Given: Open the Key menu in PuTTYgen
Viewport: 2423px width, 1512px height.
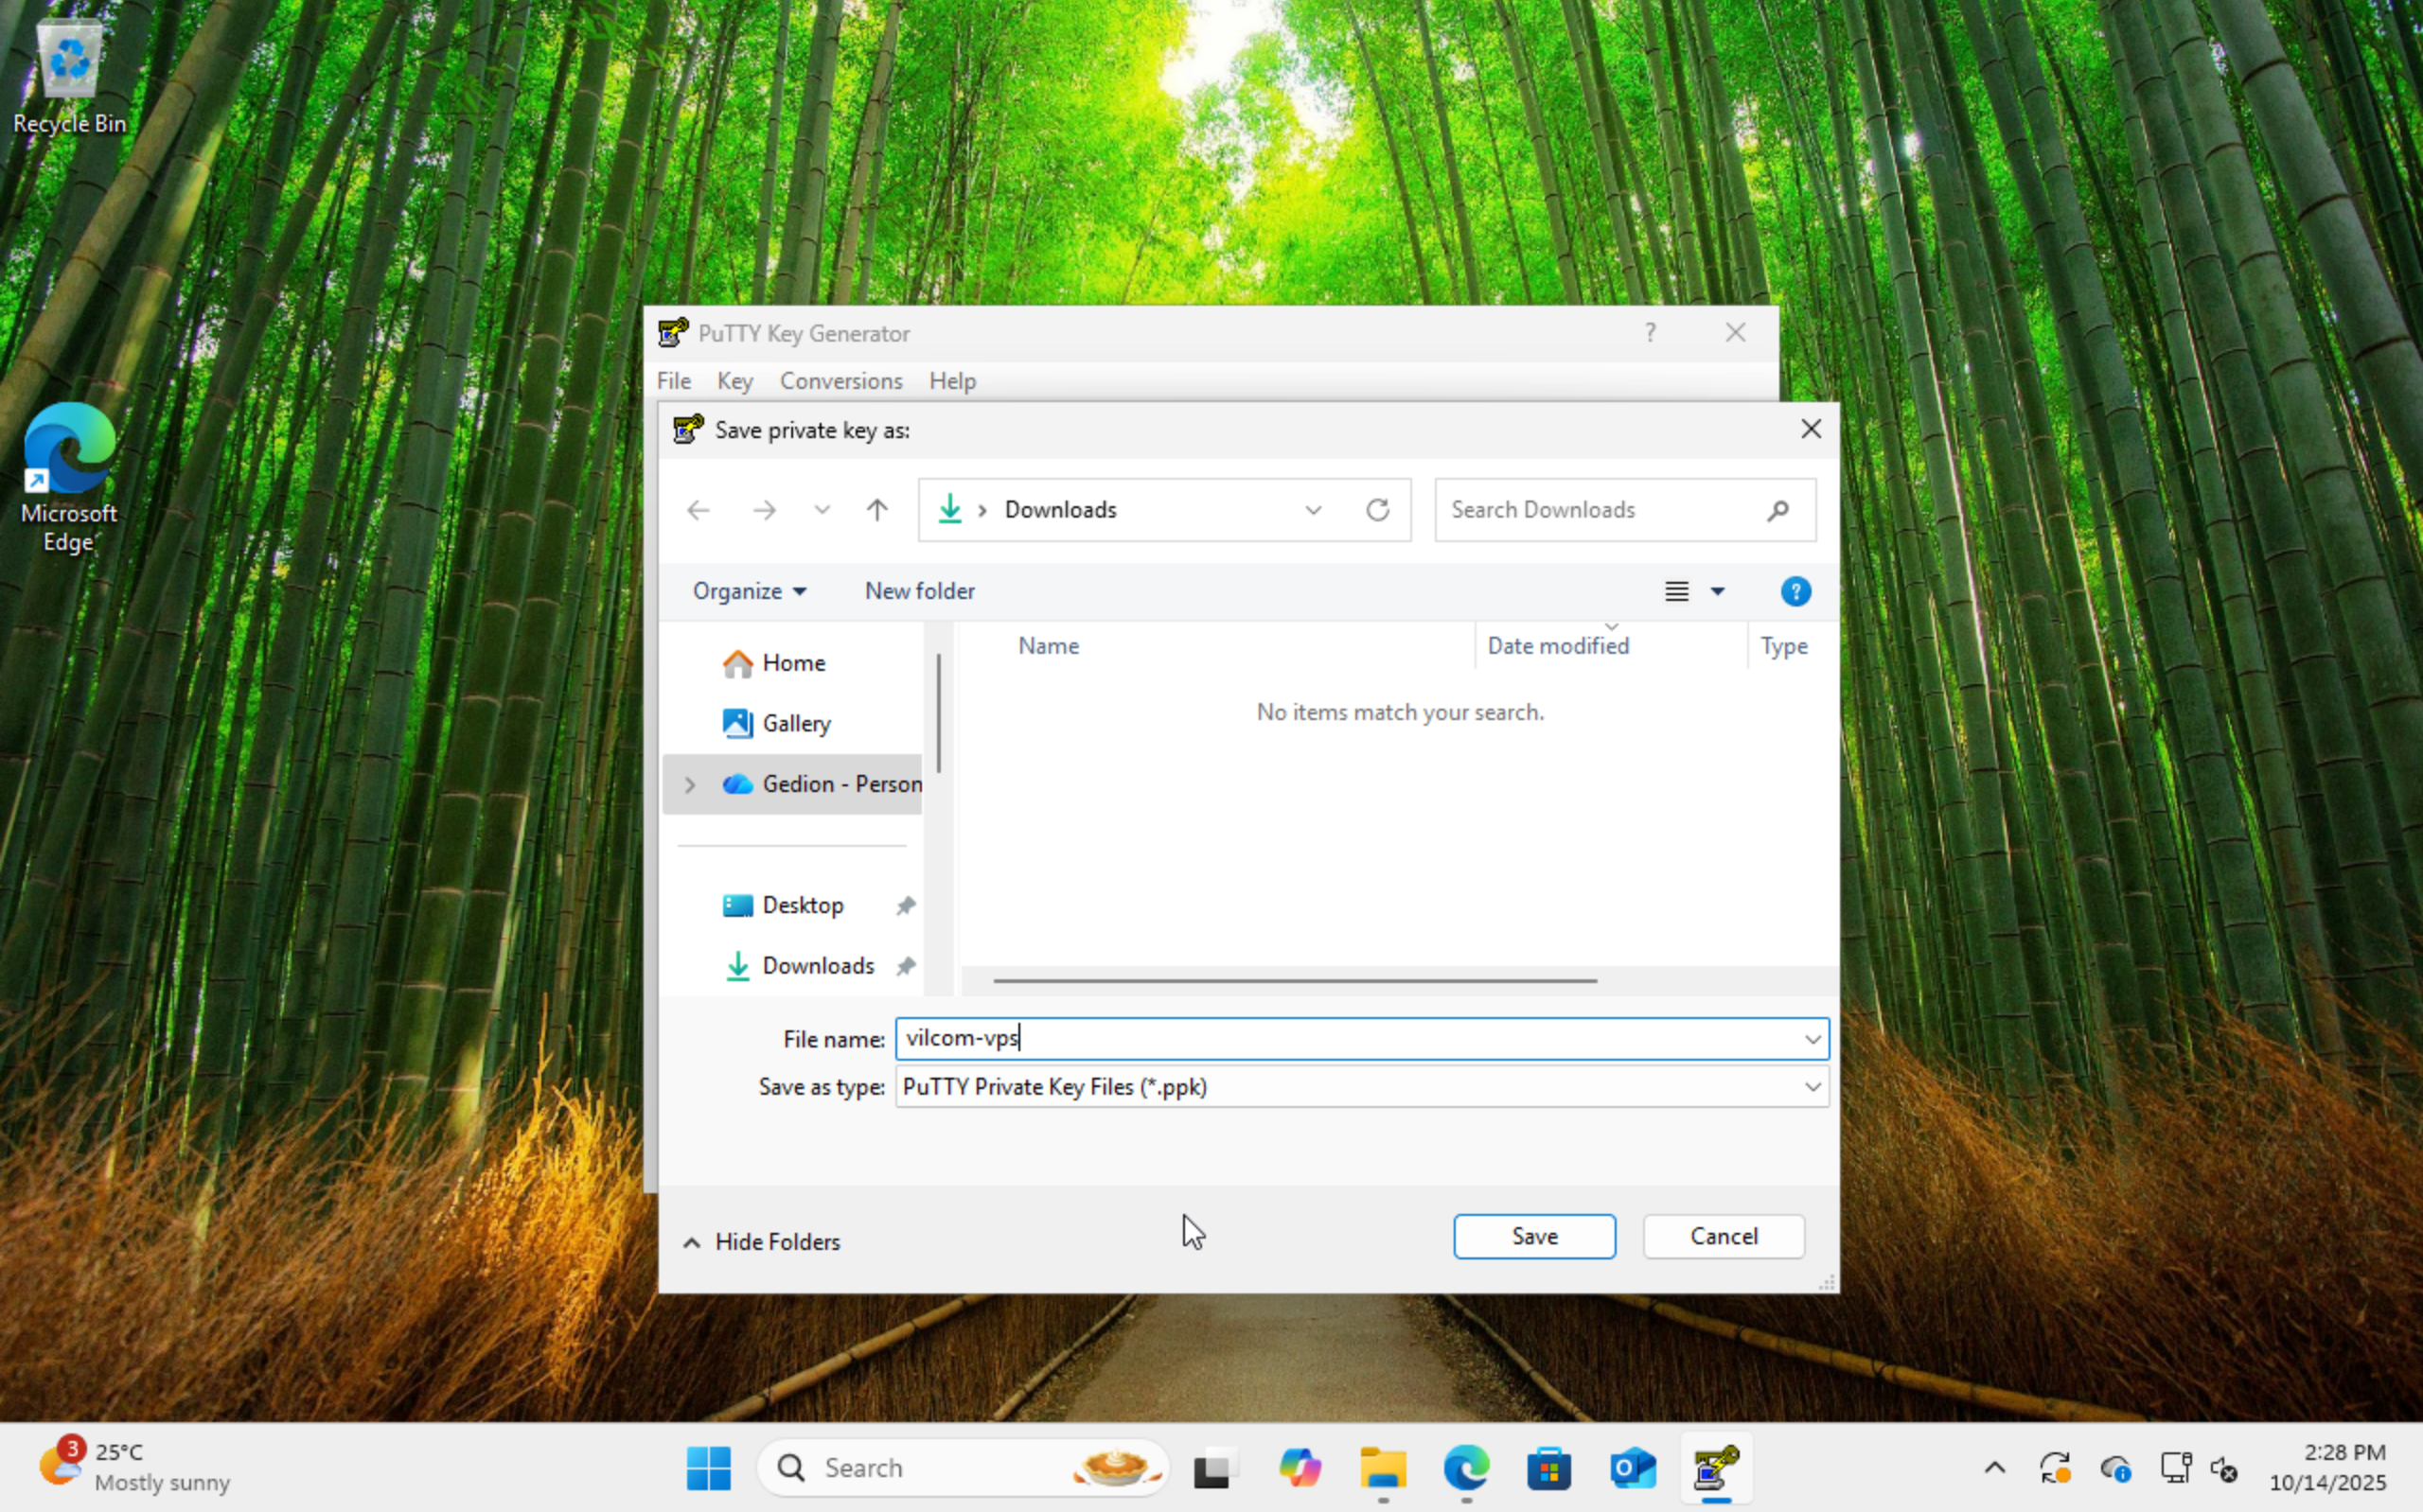Looking at the screenshot, I should coord(734,381).
